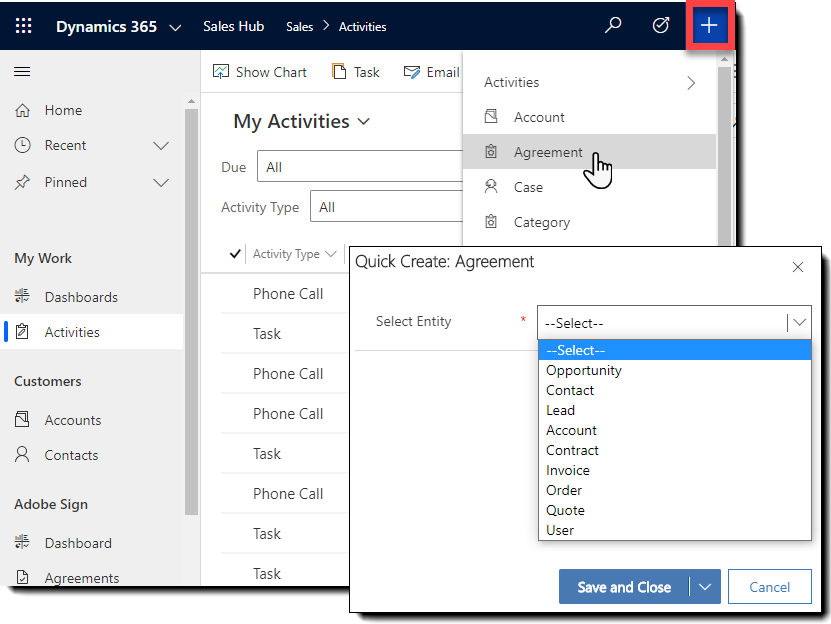Image resolution: width=831 pixels, height=624 pixels.
Task: Expand the Pinned section chevron
Action: (x=161, y=183)
